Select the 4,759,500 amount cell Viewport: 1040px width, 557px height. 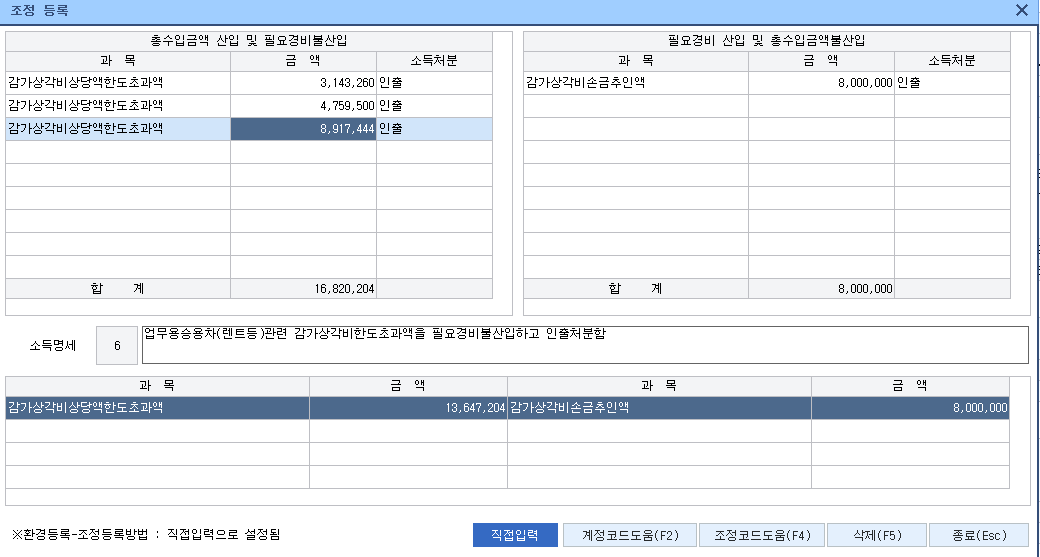coord(303,106)
